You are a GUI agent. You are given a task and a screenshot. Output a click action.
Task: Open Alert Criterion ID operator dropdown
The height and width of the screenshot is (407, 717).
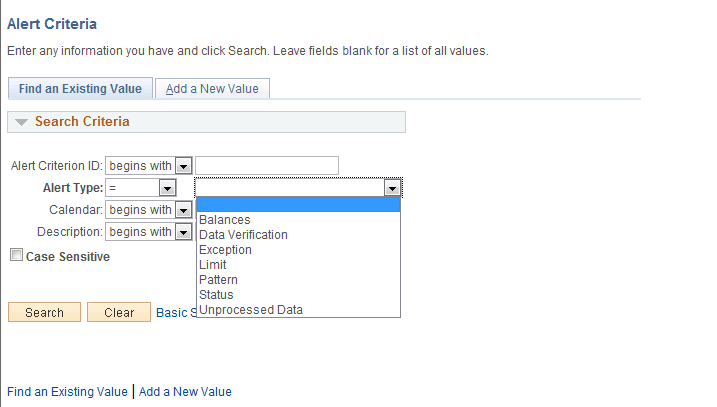(183, 165)
